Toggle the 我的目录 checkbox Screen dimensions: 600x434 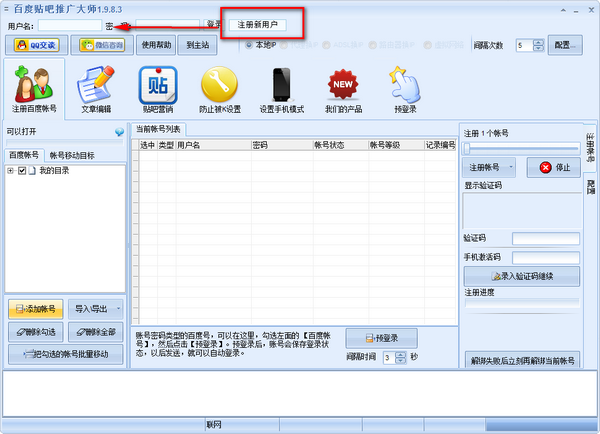tap(22, 171)
